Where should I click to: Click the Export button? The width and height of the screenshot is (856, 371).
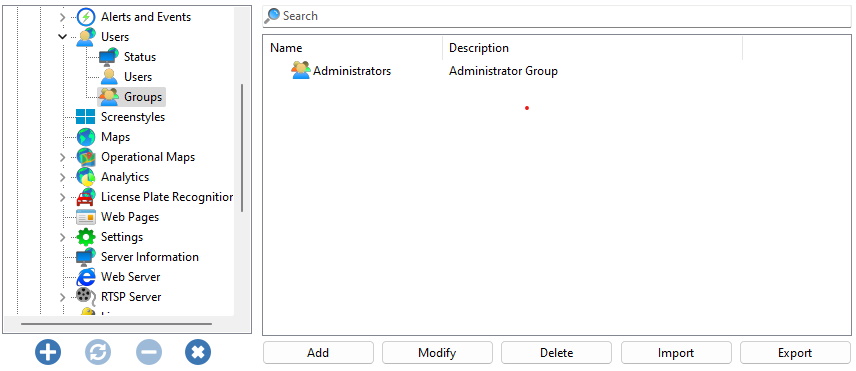(795, 353)
